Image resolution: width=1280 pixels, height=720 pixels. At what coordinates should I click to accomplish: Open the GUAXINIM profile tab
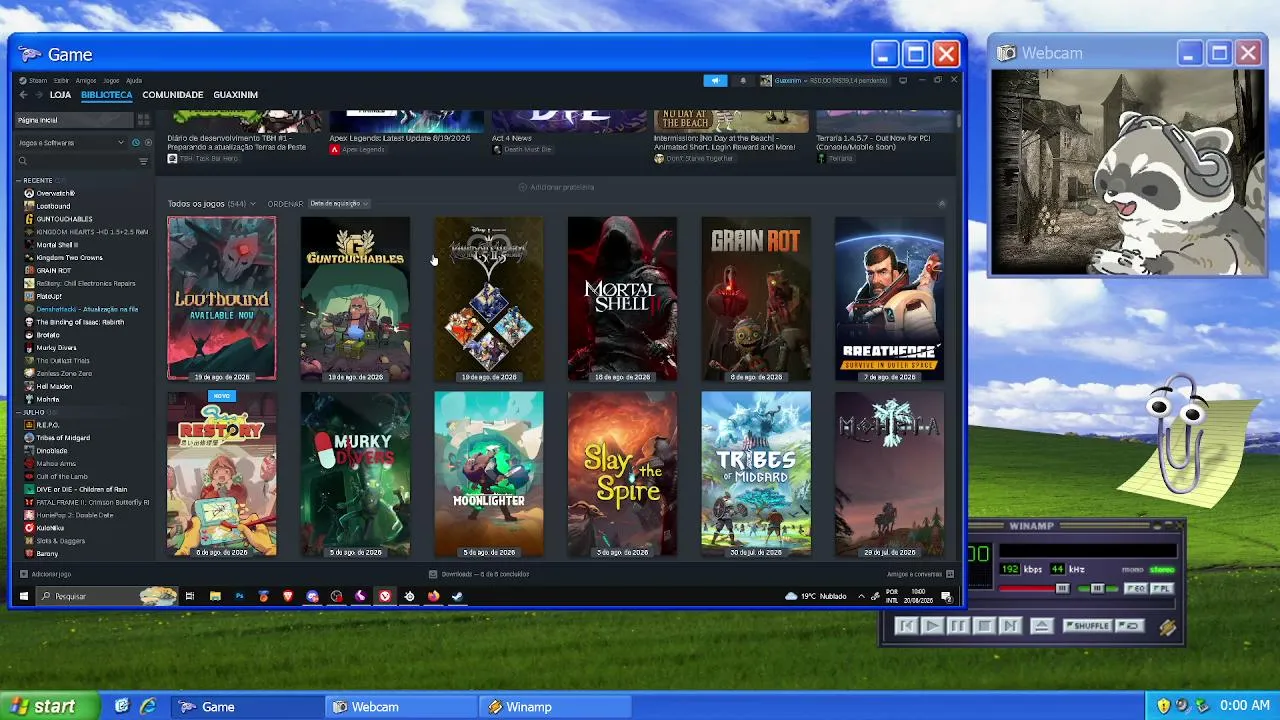pos(235,95)
